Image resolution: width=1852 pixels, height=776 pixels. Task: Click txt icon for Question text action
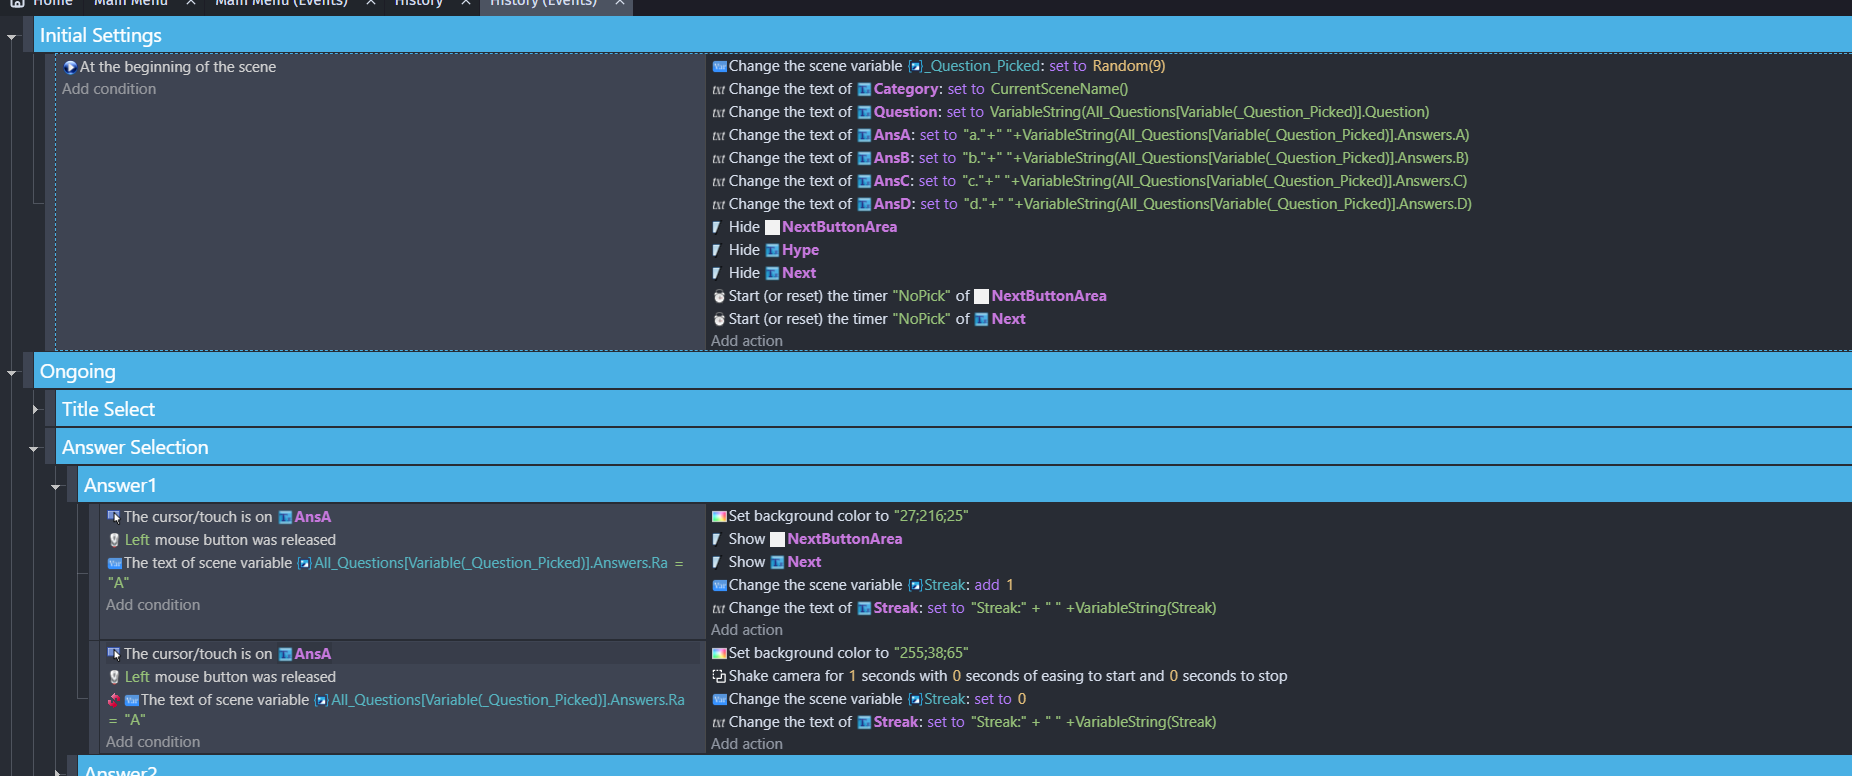pyautogui.click(x=718, y=112)
